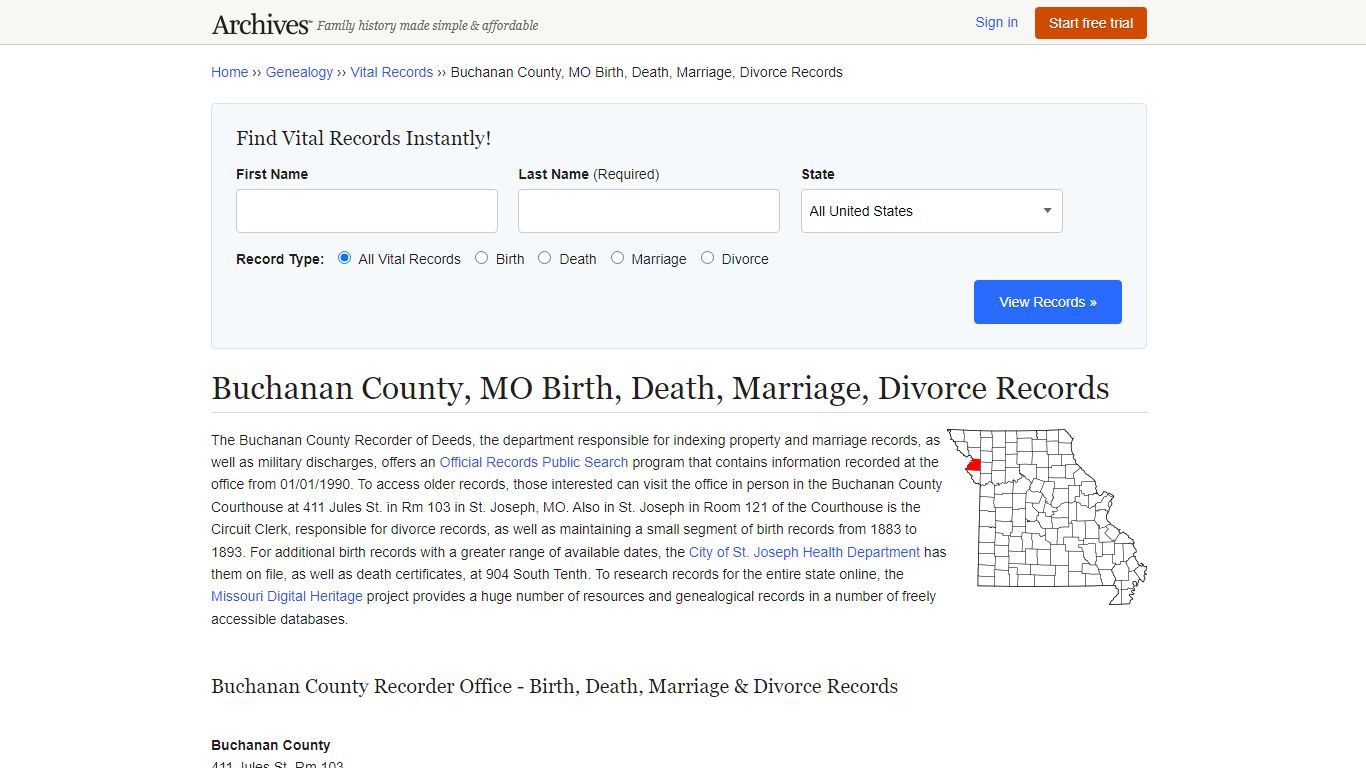Select Birth record type

pyautogui.click(x=482, y=258)
